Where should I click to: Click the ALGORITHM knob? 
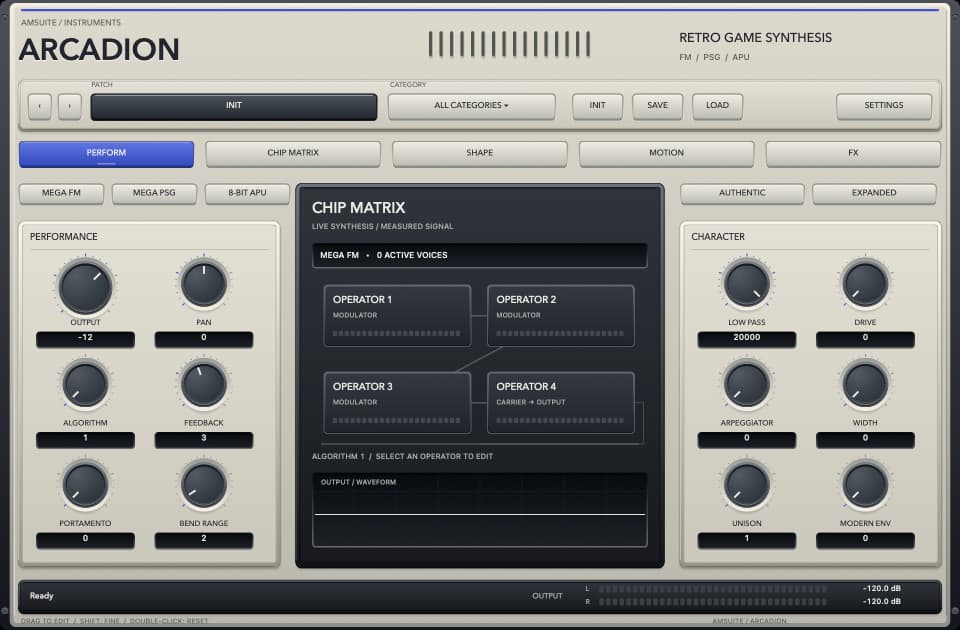pyautogui.click(x=86, y=384)
